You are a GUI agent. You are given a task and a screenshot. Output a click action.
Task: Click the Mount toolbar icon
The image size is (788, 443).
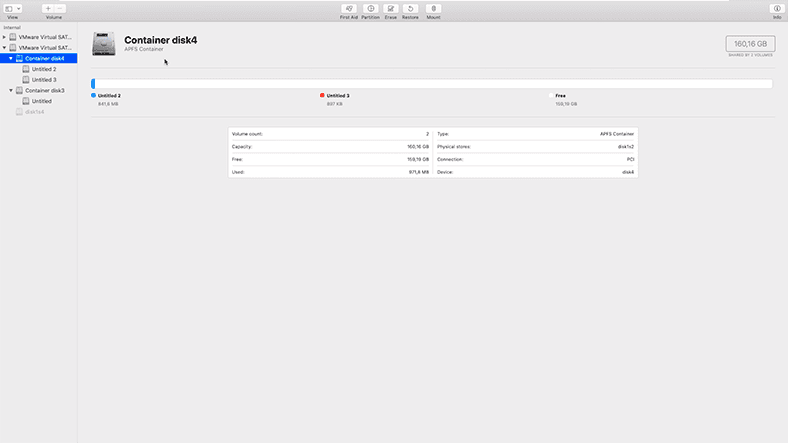(434, 9)
